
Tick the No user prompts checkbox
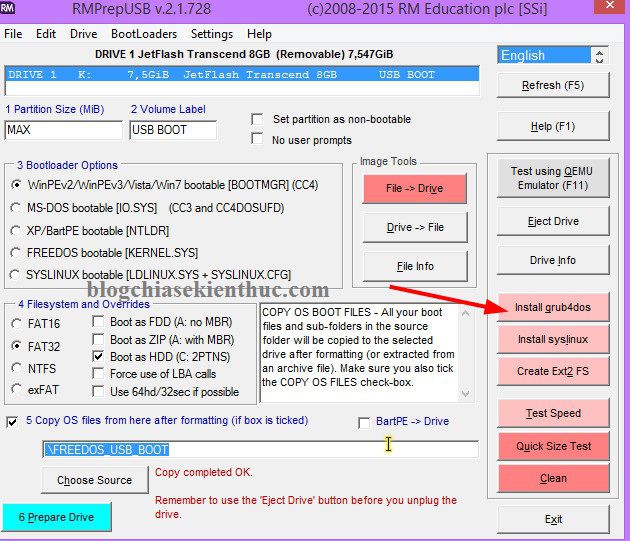point(257,139)
